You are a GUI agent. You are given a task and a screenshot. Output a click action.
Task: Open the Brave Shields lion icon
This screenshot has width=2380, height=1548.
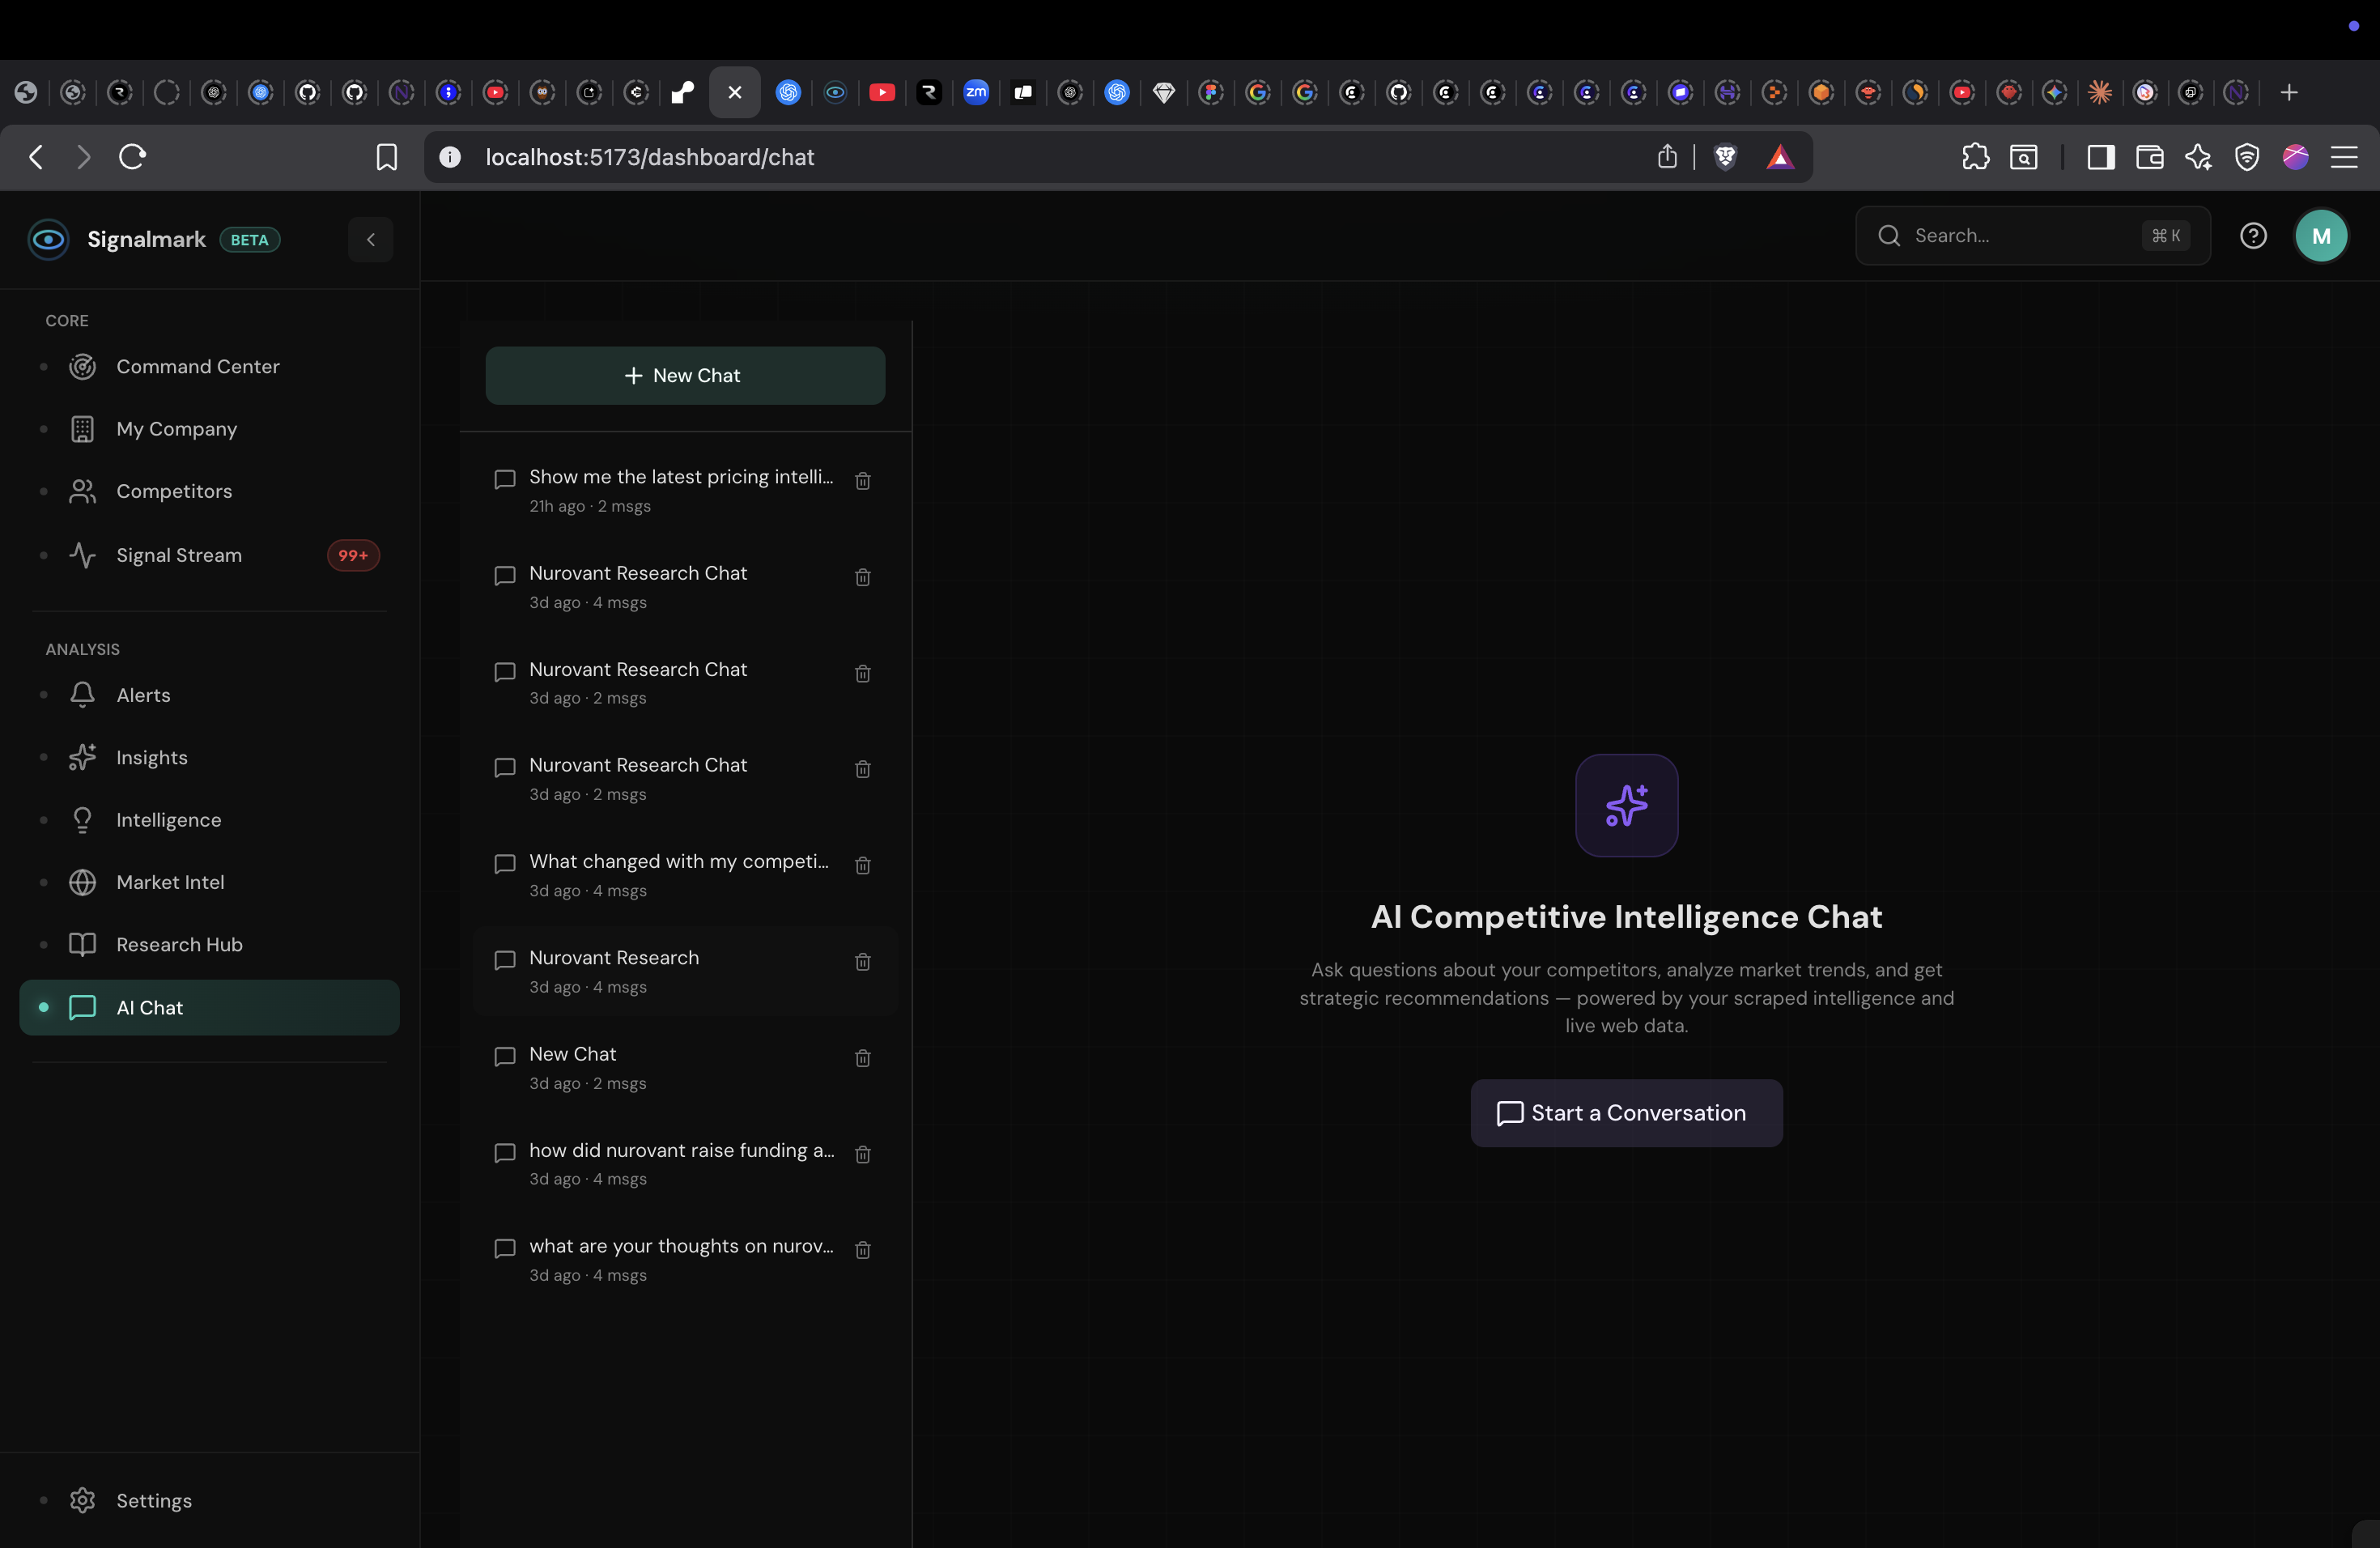[x=1724, y=157]
